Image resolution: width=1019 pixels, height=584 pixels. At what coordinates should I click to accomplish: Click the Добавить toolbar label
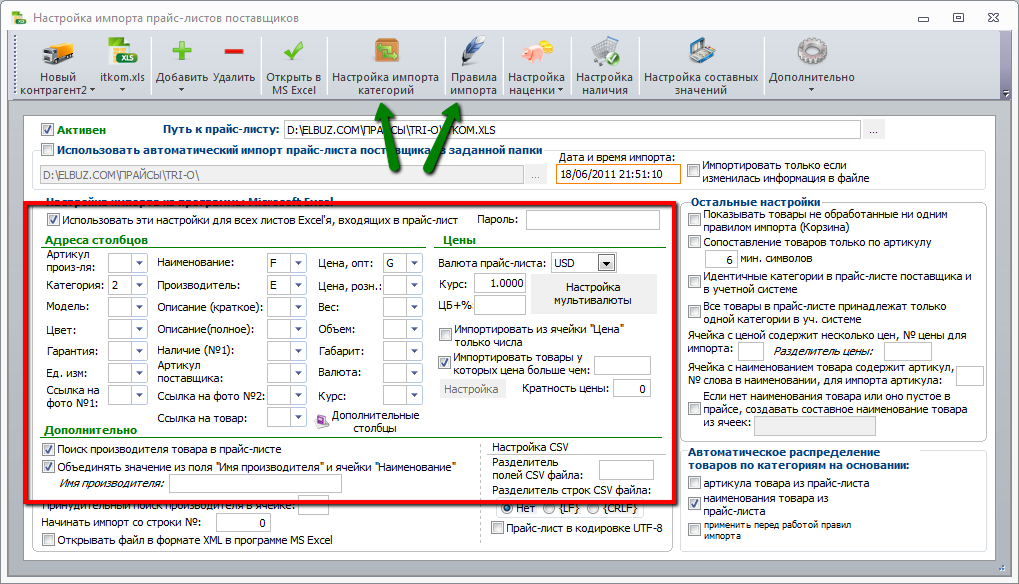tap(182, 77)
